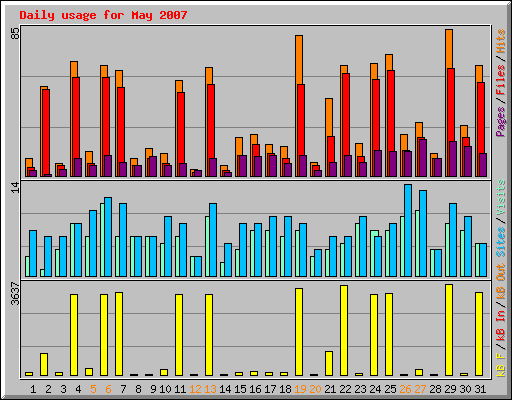
Task: Click day label "31" on the x-axis
Action: 480,389
